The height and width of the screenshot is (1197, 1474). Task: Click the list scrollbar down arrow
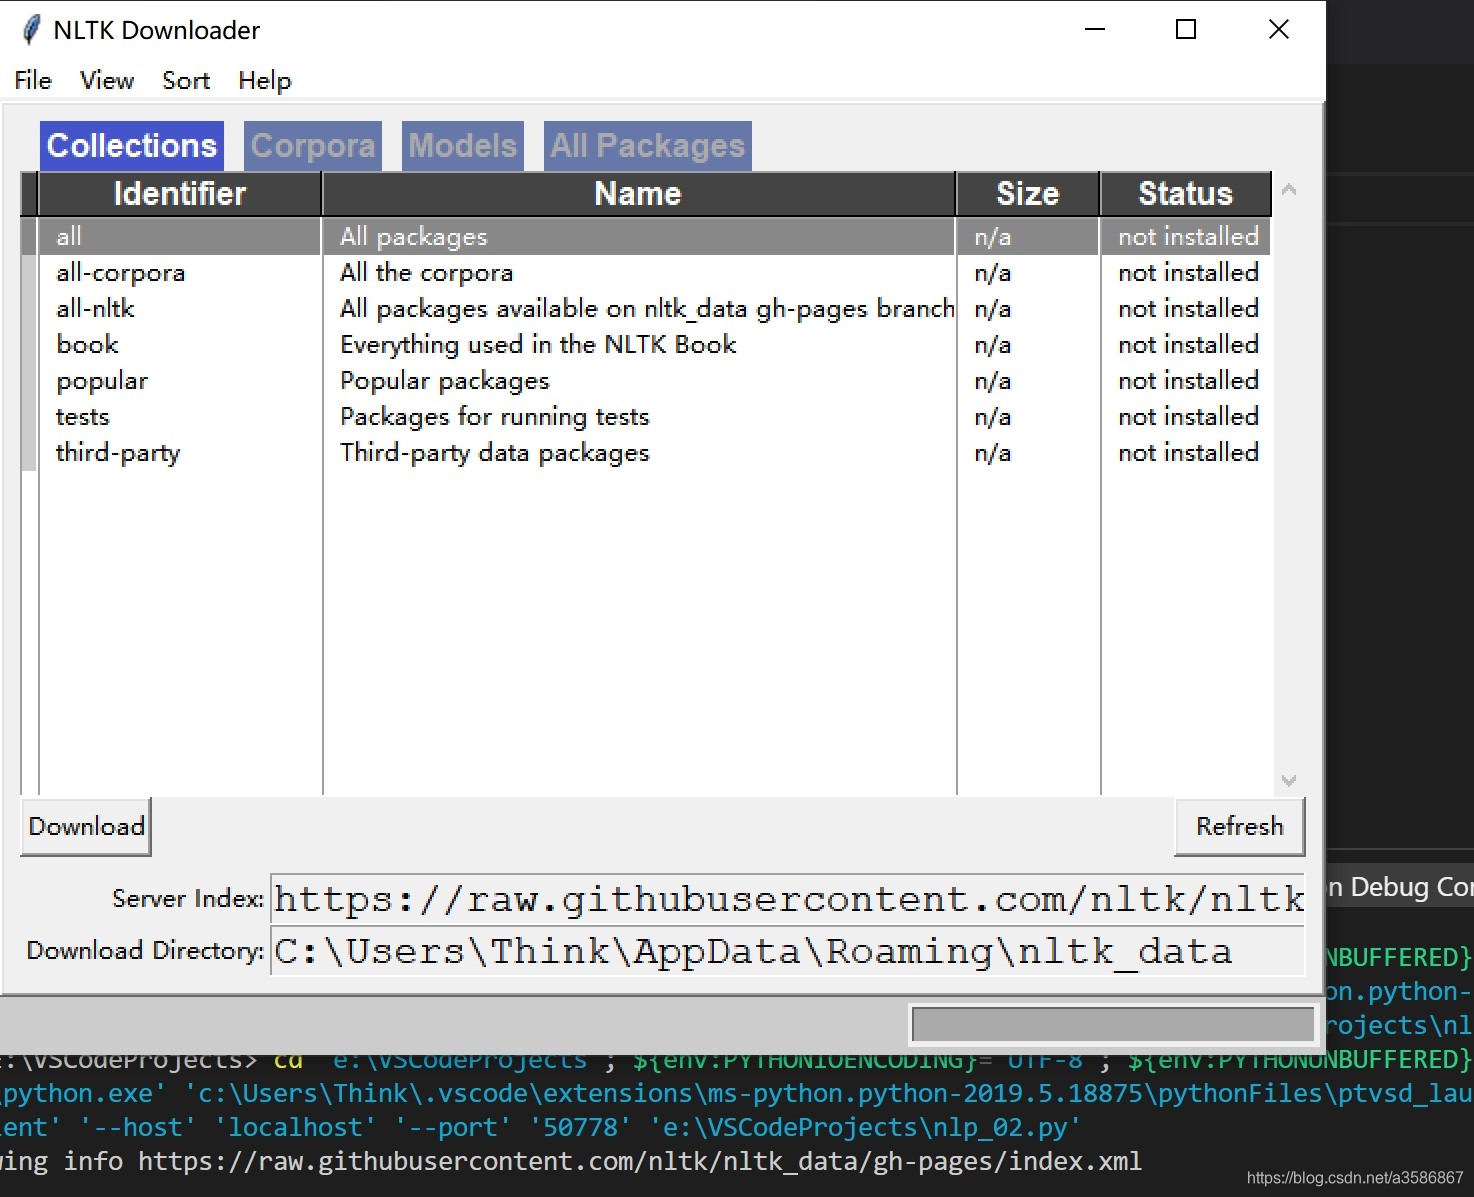tap(1289, 780)
